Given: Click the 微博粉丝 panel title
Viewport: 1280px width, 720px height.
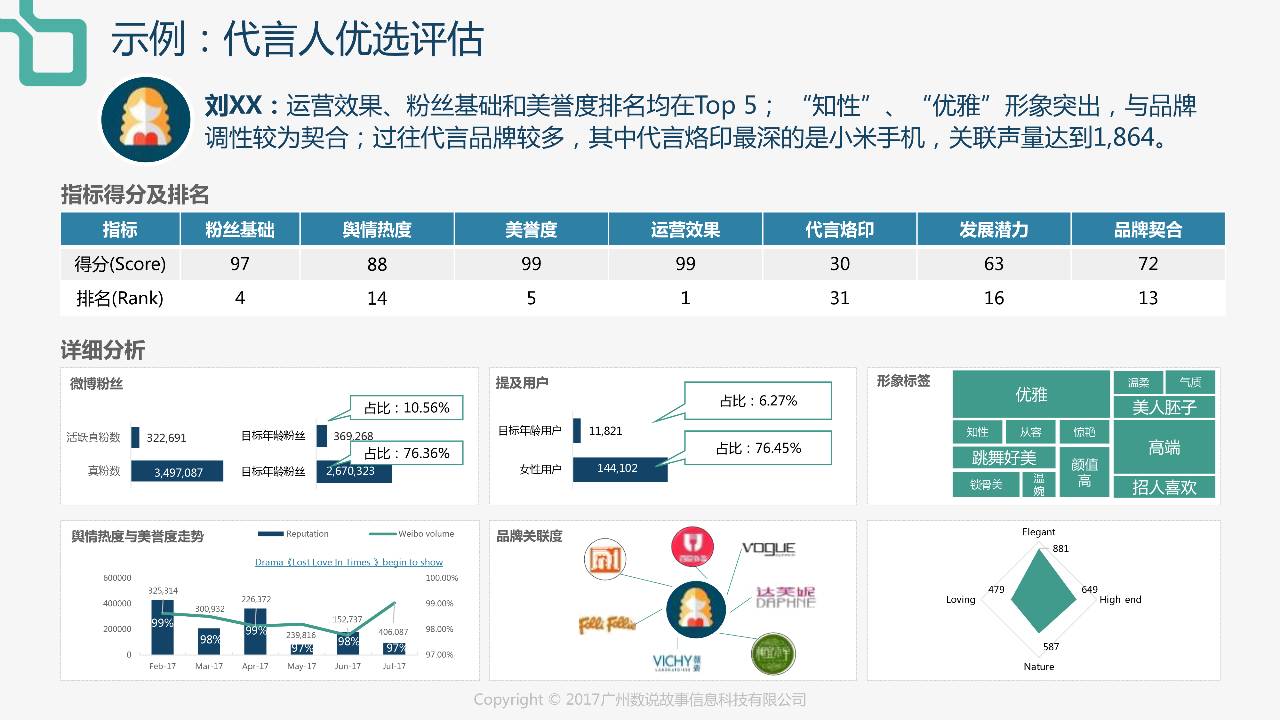Looking at the screenshot, I should click(x=97, y=383).
